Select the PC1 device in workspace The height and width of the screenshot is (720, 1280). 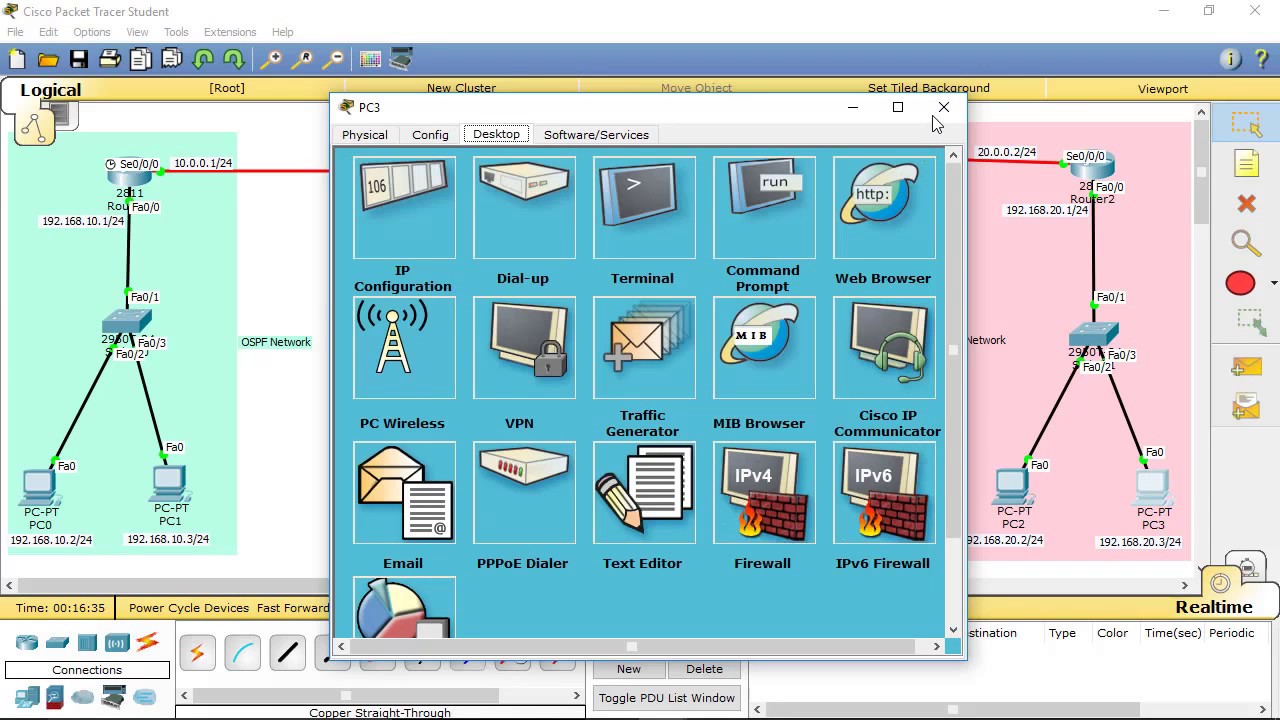coord(169,484)
